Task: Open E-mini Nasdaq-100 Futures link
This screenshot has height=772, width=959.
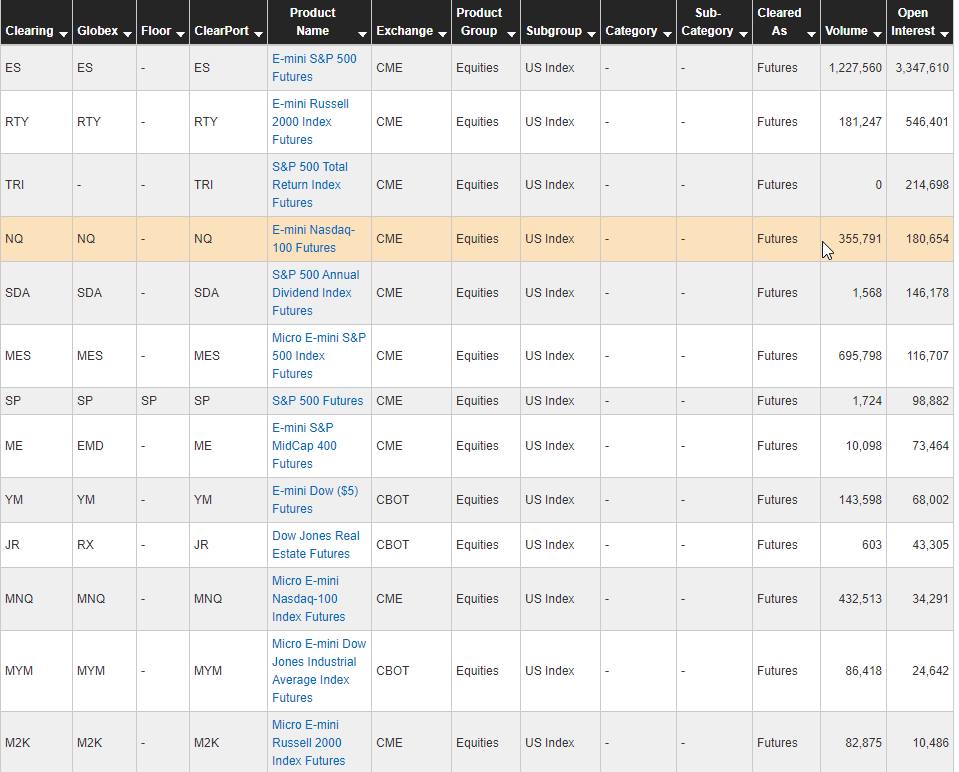Action: 314,239
